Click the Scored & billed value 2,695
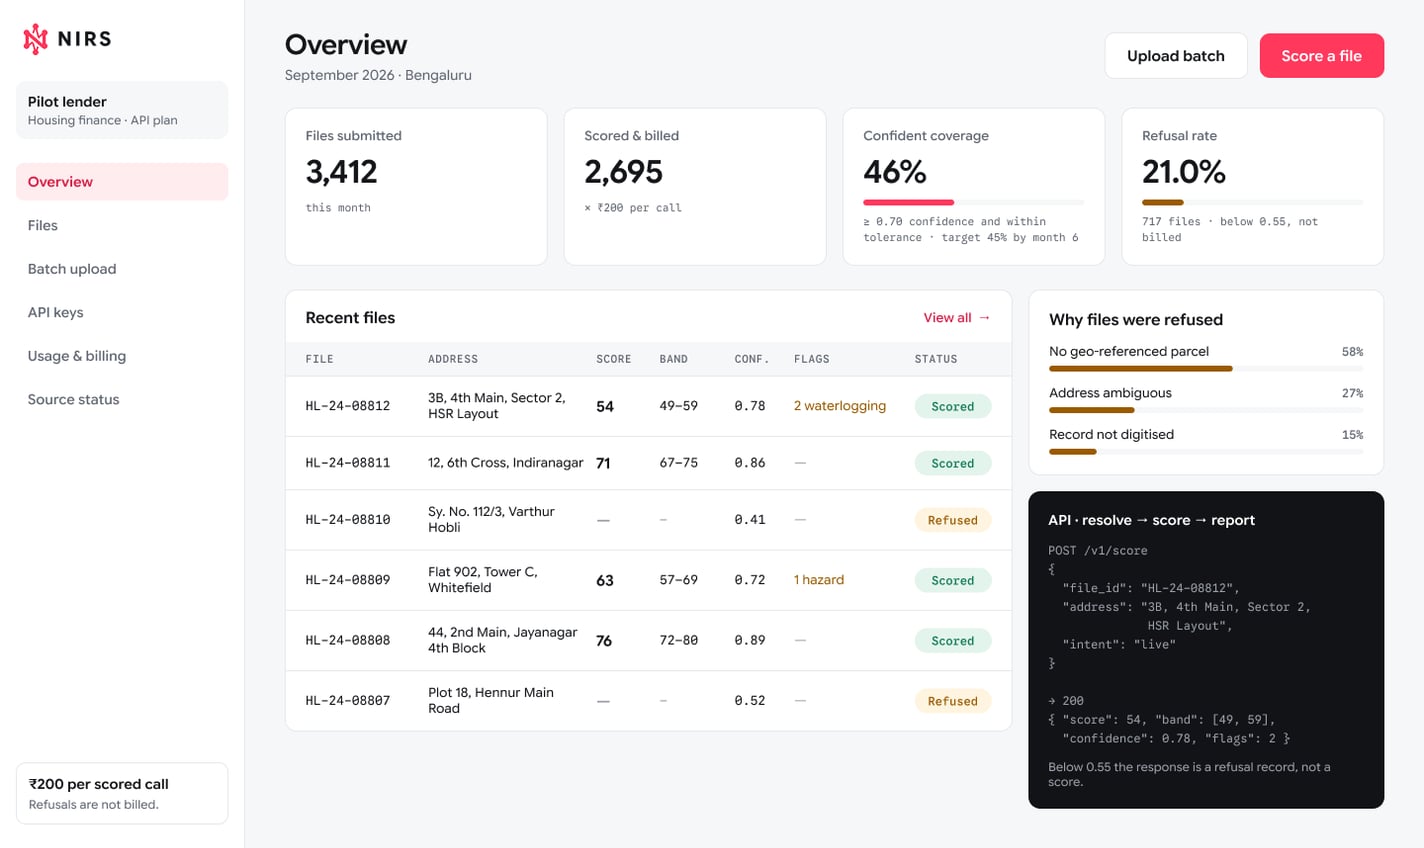Screen dimensions: 1424x848 pos(624,172)
